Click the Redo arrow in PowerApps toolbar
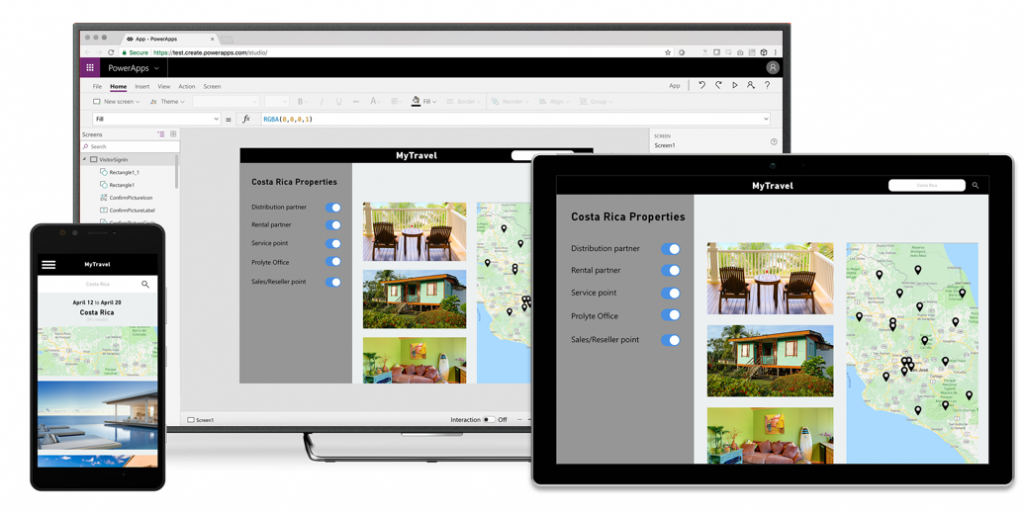 point(718,86)
